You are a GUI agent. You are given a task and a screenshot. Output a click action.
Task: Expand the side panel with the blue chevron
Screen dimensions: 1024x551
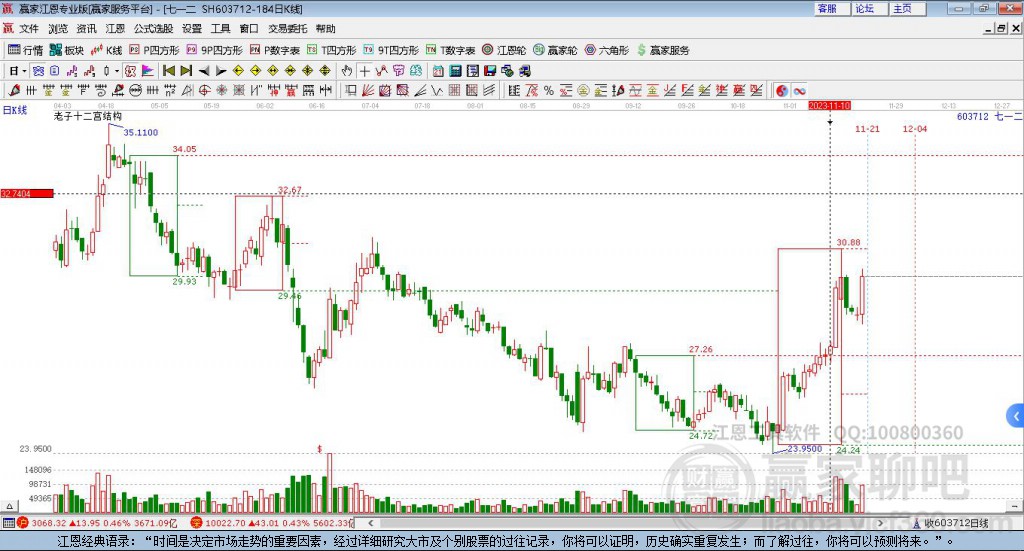(1016, 416)
